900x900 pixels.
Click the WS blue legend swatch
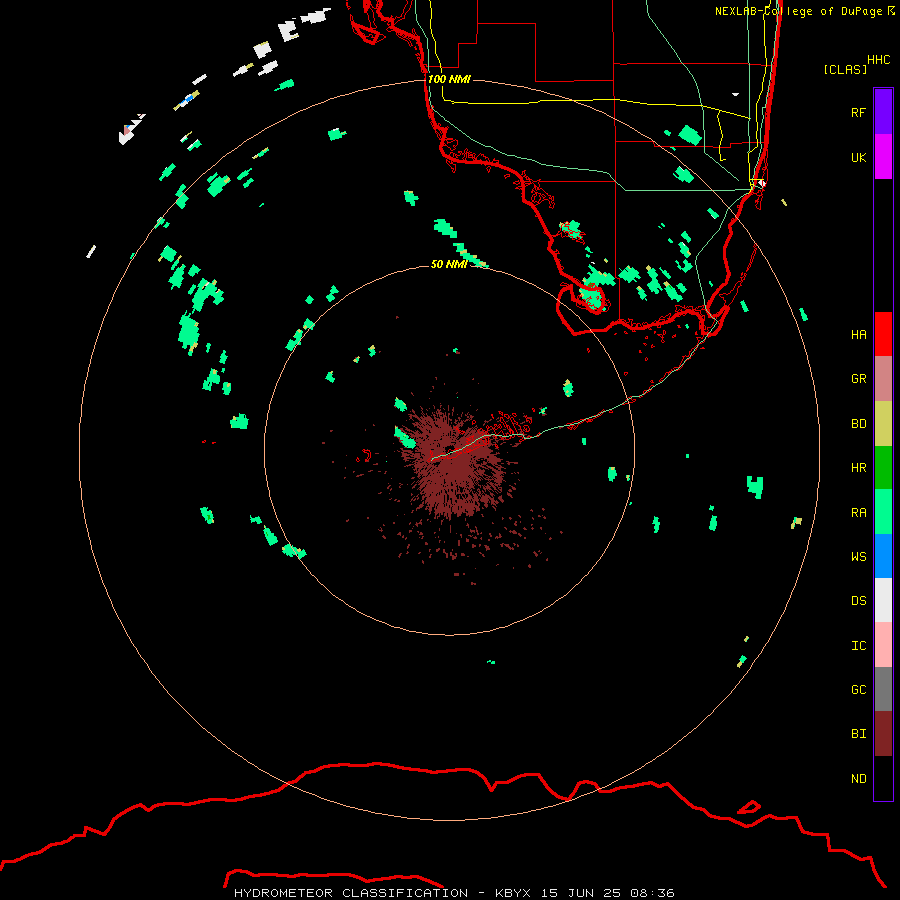[883, 556]
